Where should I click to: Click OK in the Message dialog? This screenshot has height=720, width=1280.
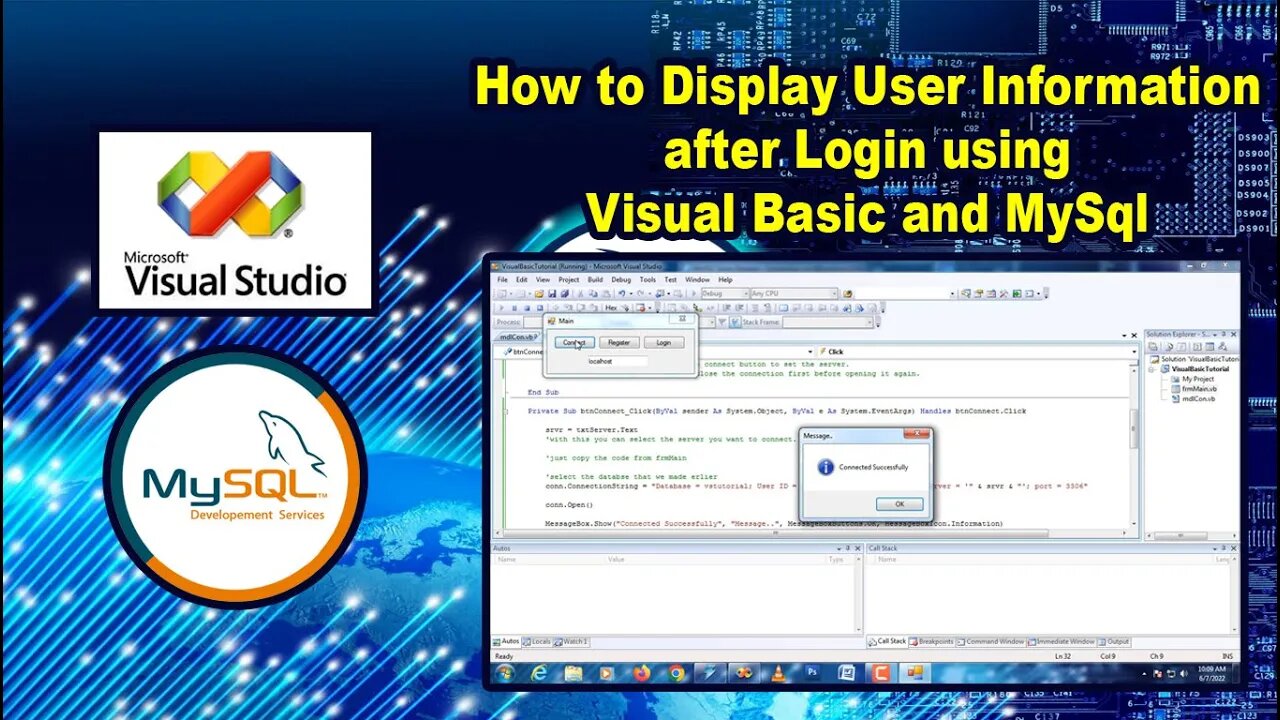[x=899, y=504]
